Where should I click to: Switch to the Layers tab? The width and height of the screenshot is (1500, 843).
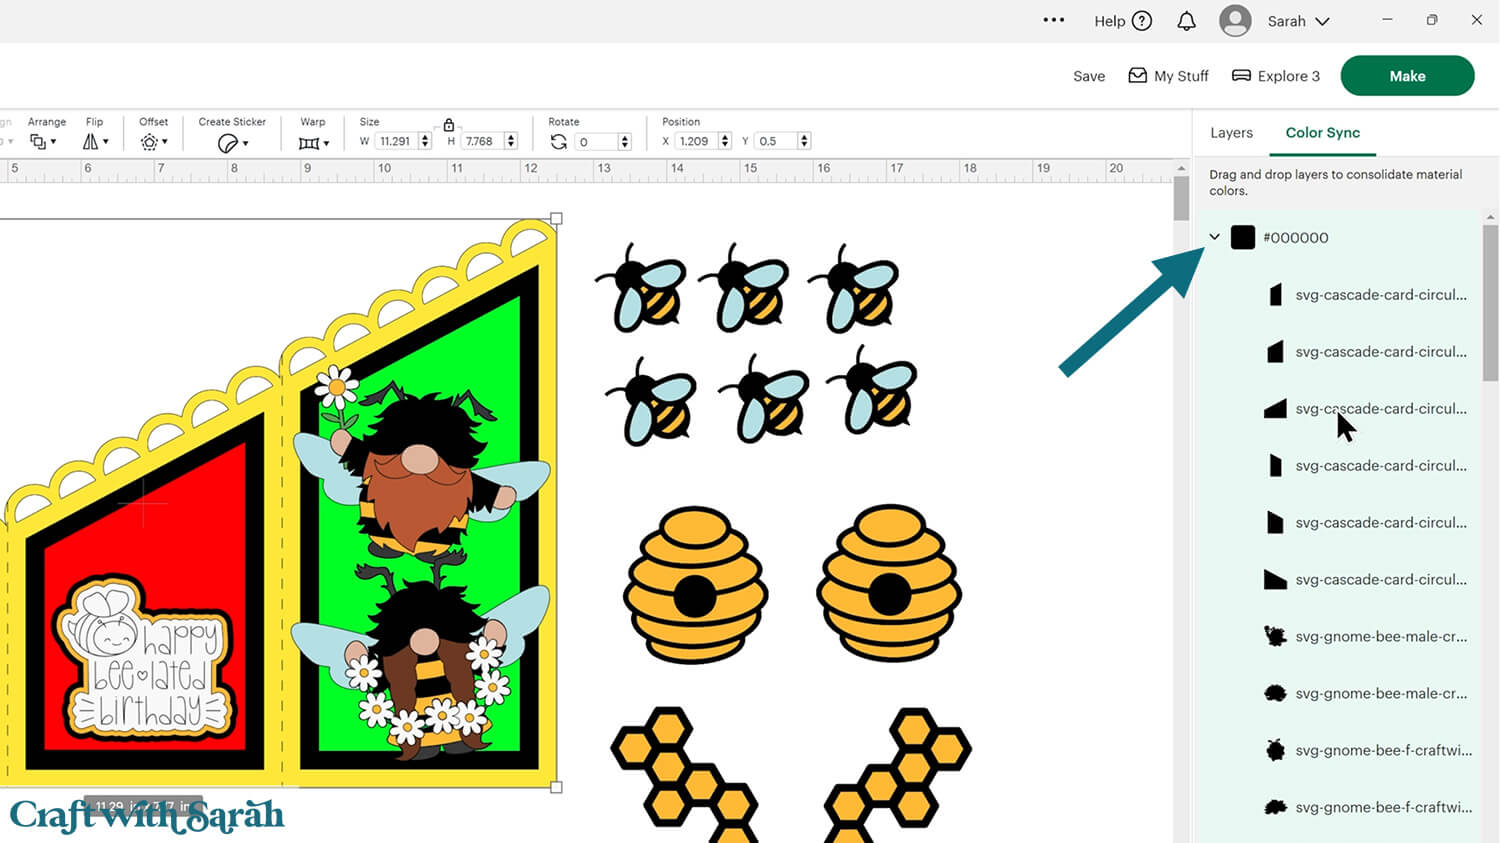coord(1231,133)
